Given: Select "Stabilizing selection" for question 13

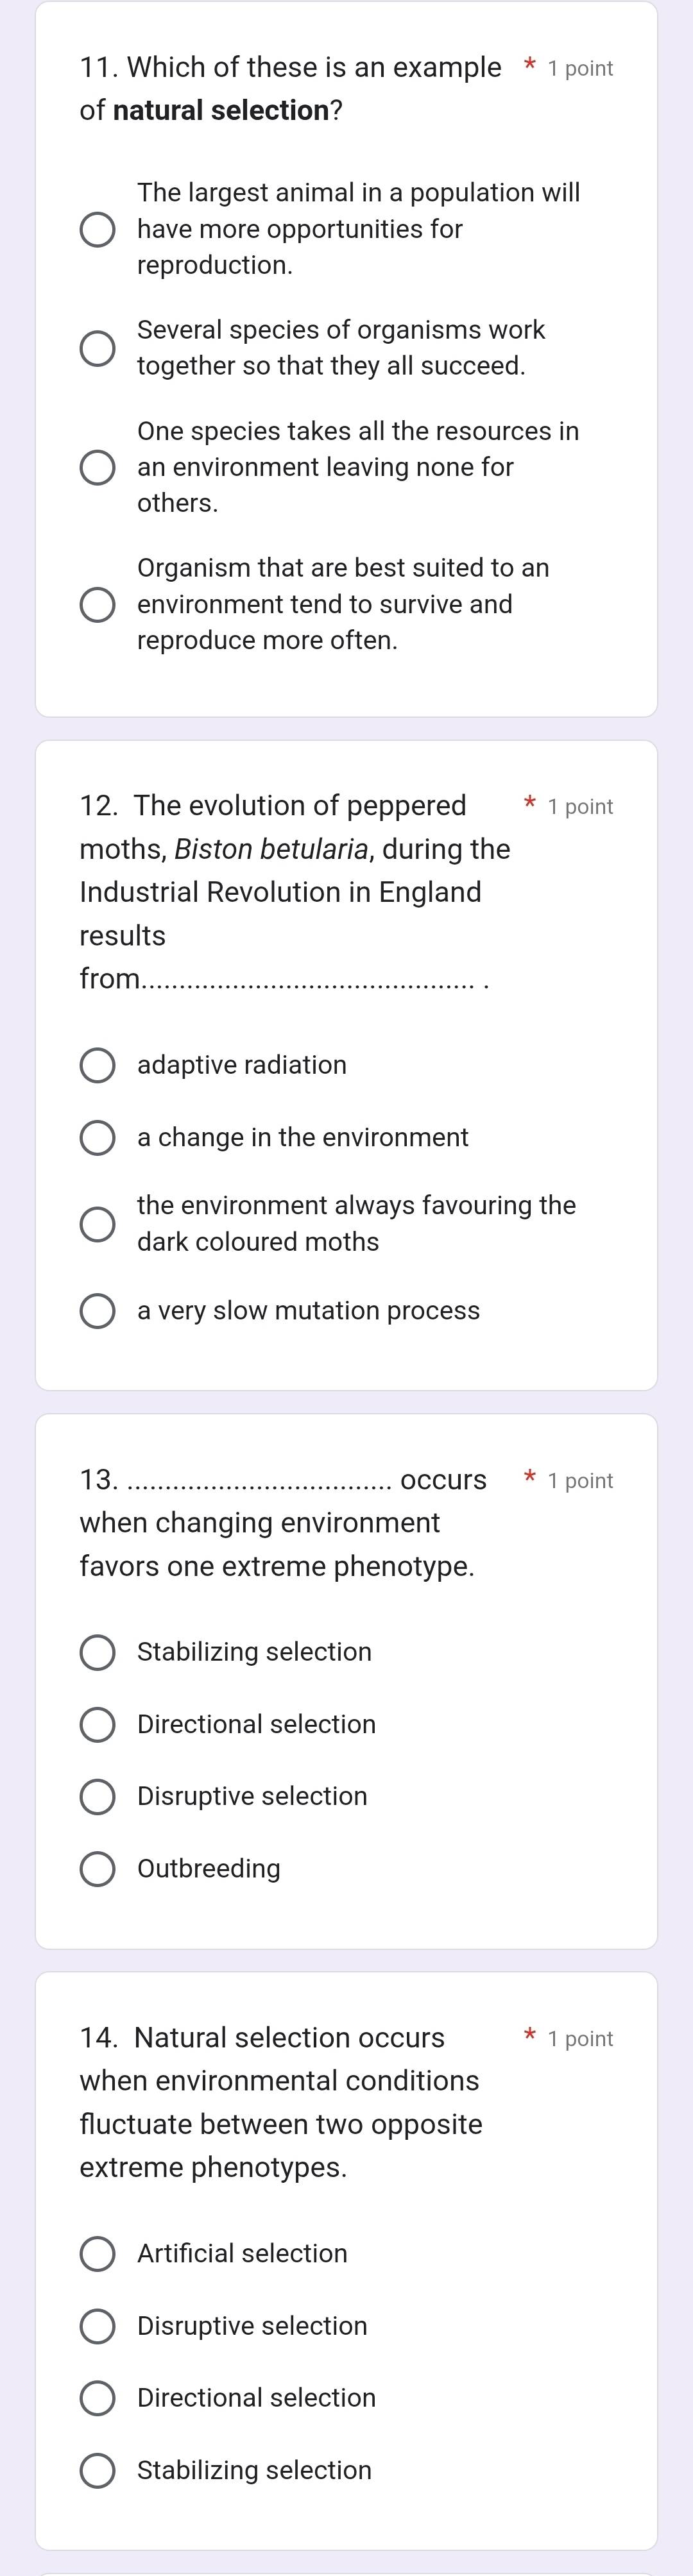Looking at the screenshot, I should (98, 1653).
